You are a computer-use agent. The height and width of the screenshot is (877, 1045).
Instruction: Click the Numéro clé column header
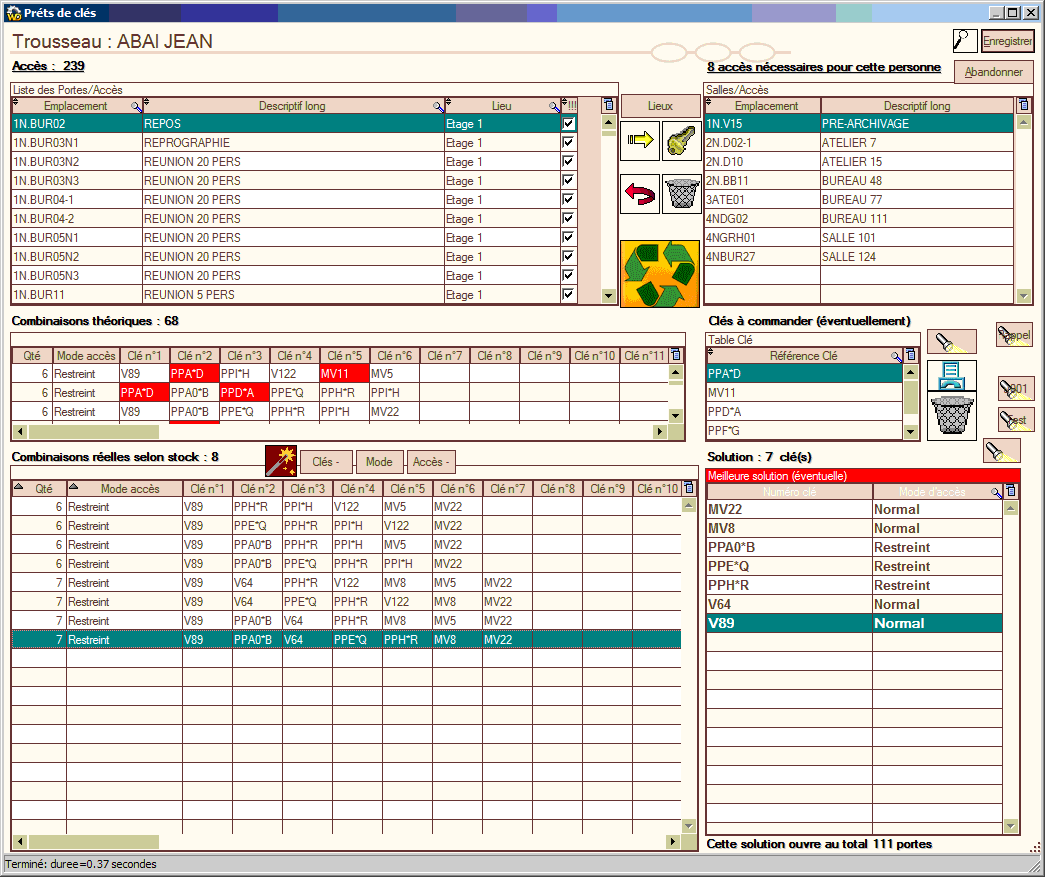tap(789, 492)
